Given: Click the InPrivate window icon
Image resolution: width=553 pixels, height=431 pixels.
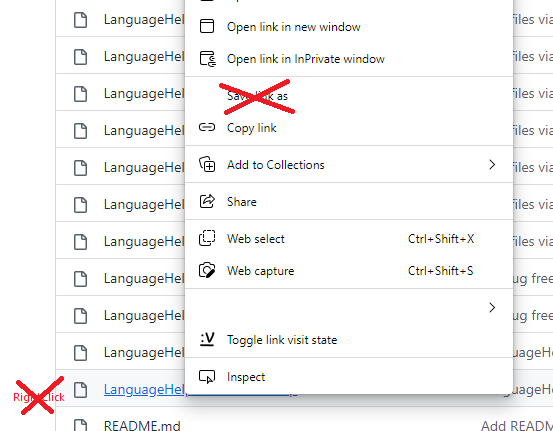Looking at the screenshot, I should [207, 59].
